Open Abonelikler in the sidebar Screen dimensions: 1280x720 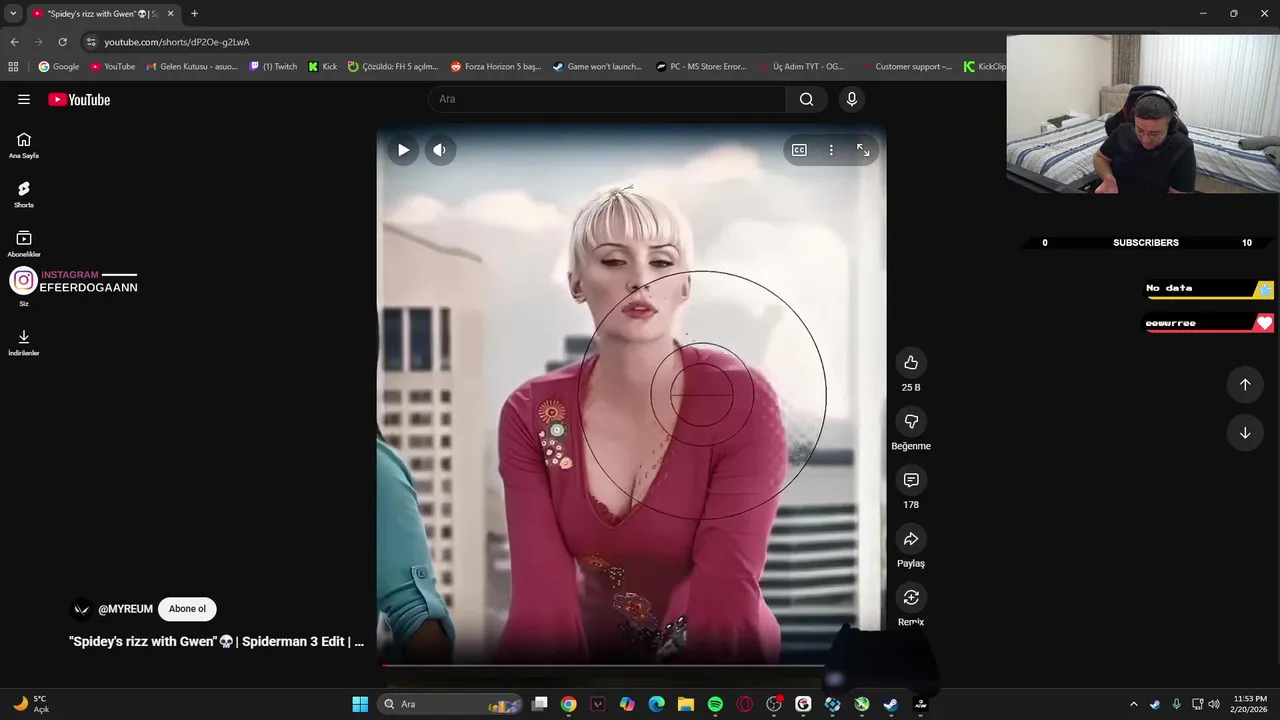(x=24, y=243)
